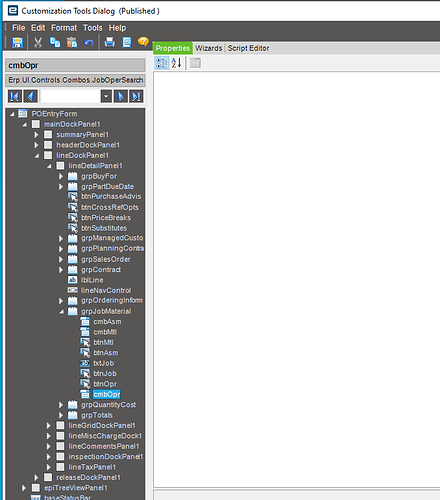Select the lineTaxPanel1 tree item
Screen dimensions: 440x500
tap(92, 467)
